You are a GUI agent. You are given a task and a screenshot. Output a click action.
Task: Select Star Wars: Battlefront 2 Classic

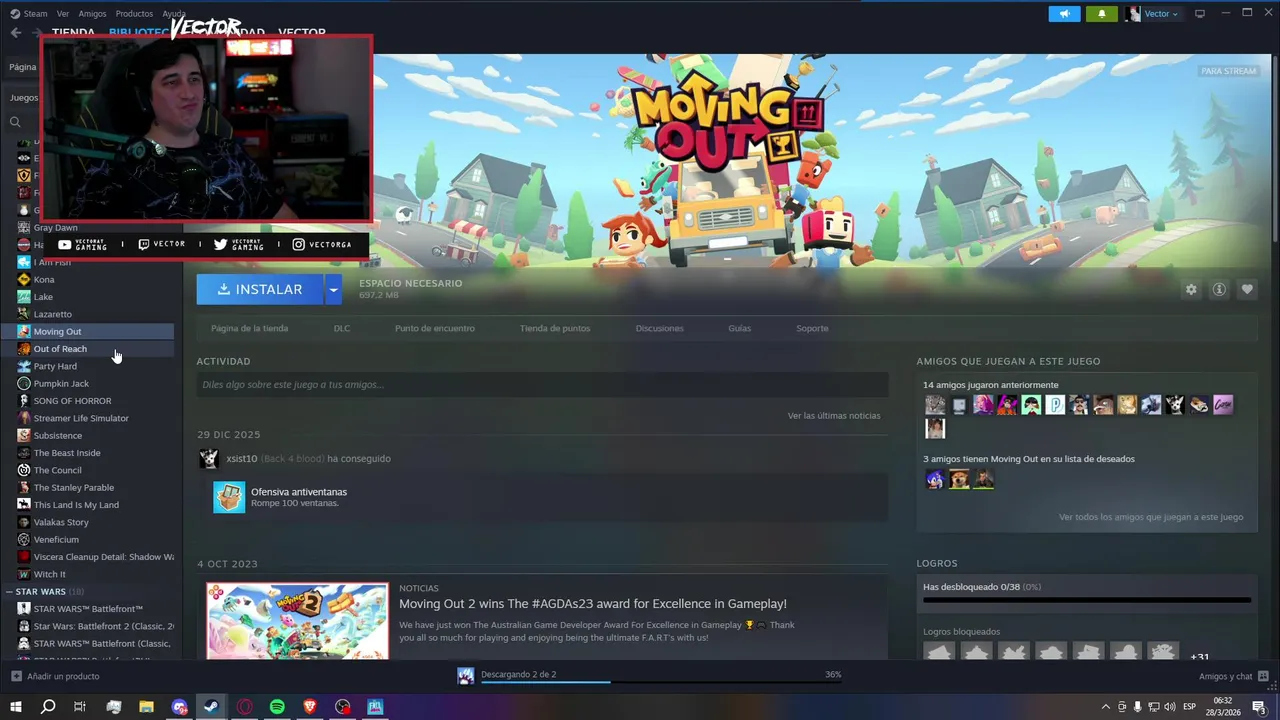pos(103,627)
